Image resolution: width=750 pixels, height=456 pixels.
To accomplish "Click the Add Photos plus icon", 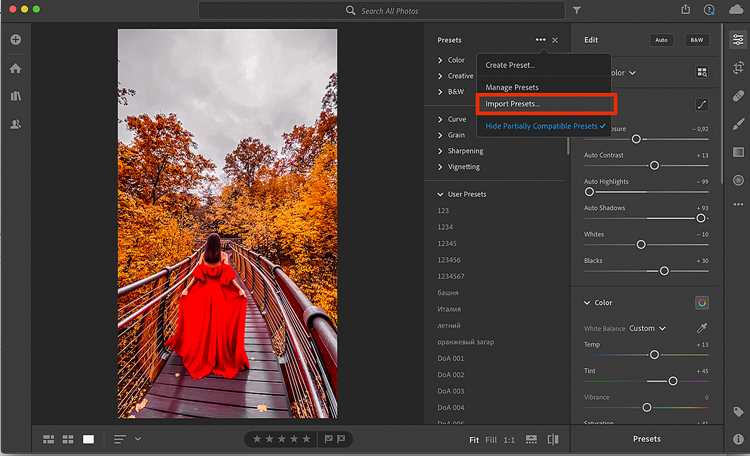I will [16, 39].
